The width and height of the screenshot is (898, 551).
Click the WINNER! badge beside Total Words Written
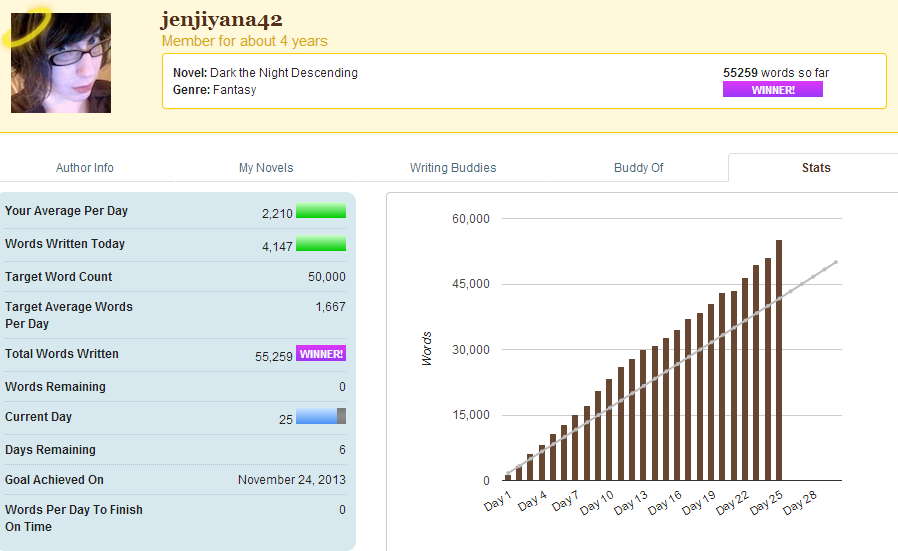(321, 354)
